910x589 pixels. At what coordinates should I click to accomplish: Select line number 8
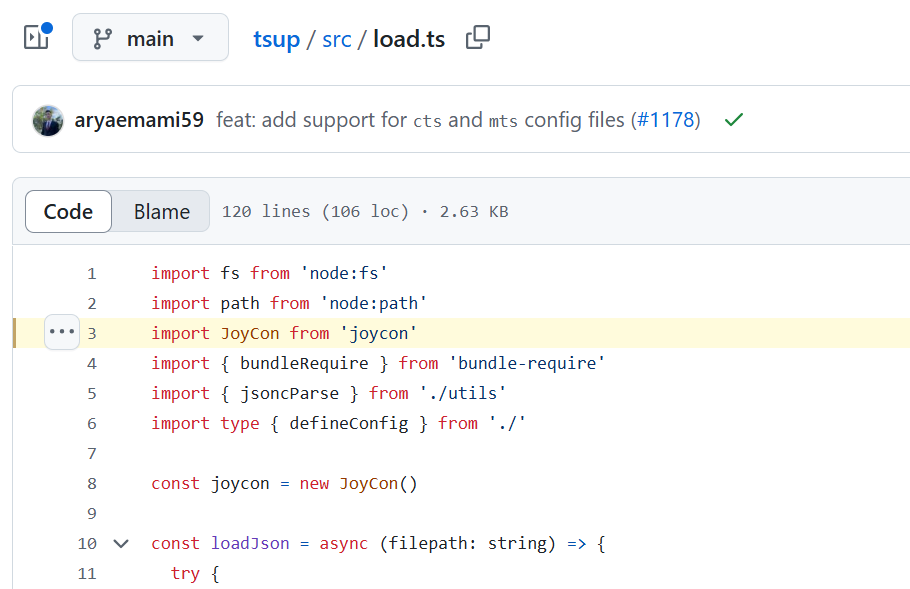coord(92,484)
